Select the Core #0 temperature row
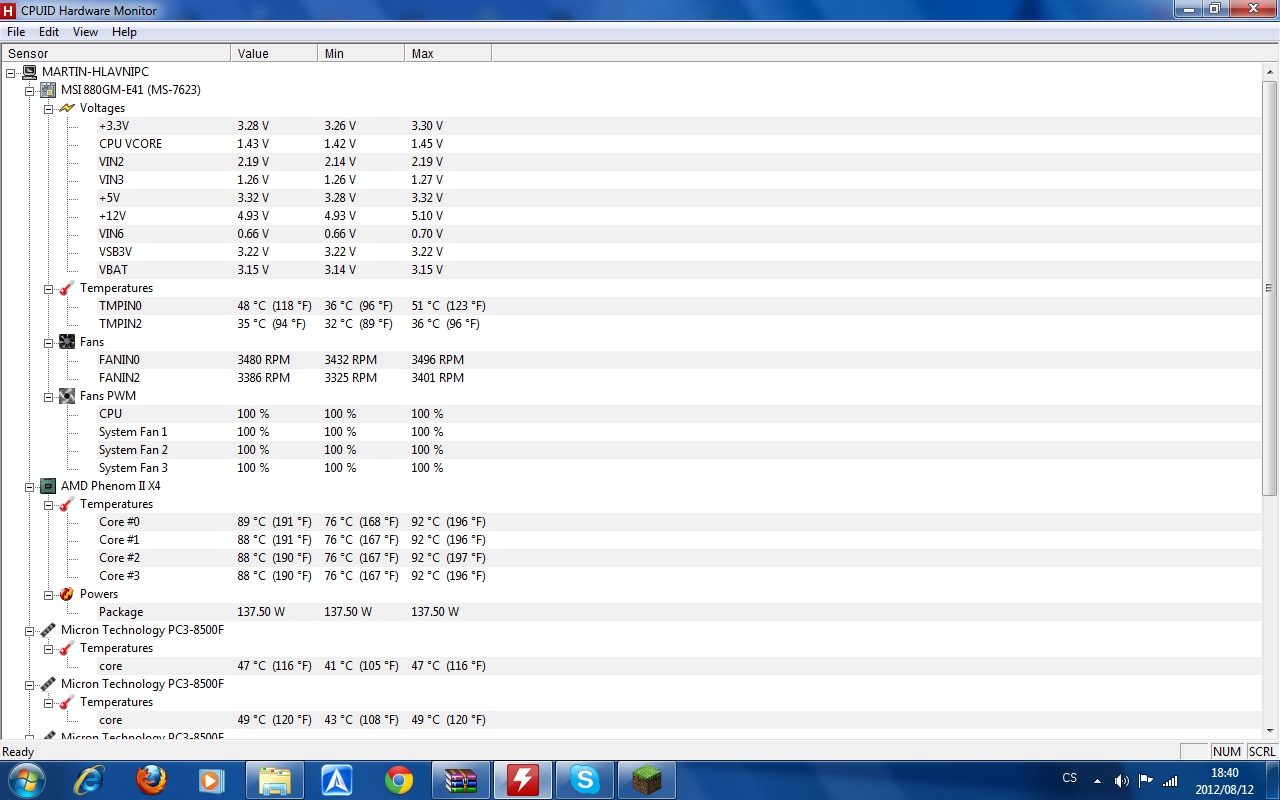Screen dimensions: 1280x800 (631, 522)
